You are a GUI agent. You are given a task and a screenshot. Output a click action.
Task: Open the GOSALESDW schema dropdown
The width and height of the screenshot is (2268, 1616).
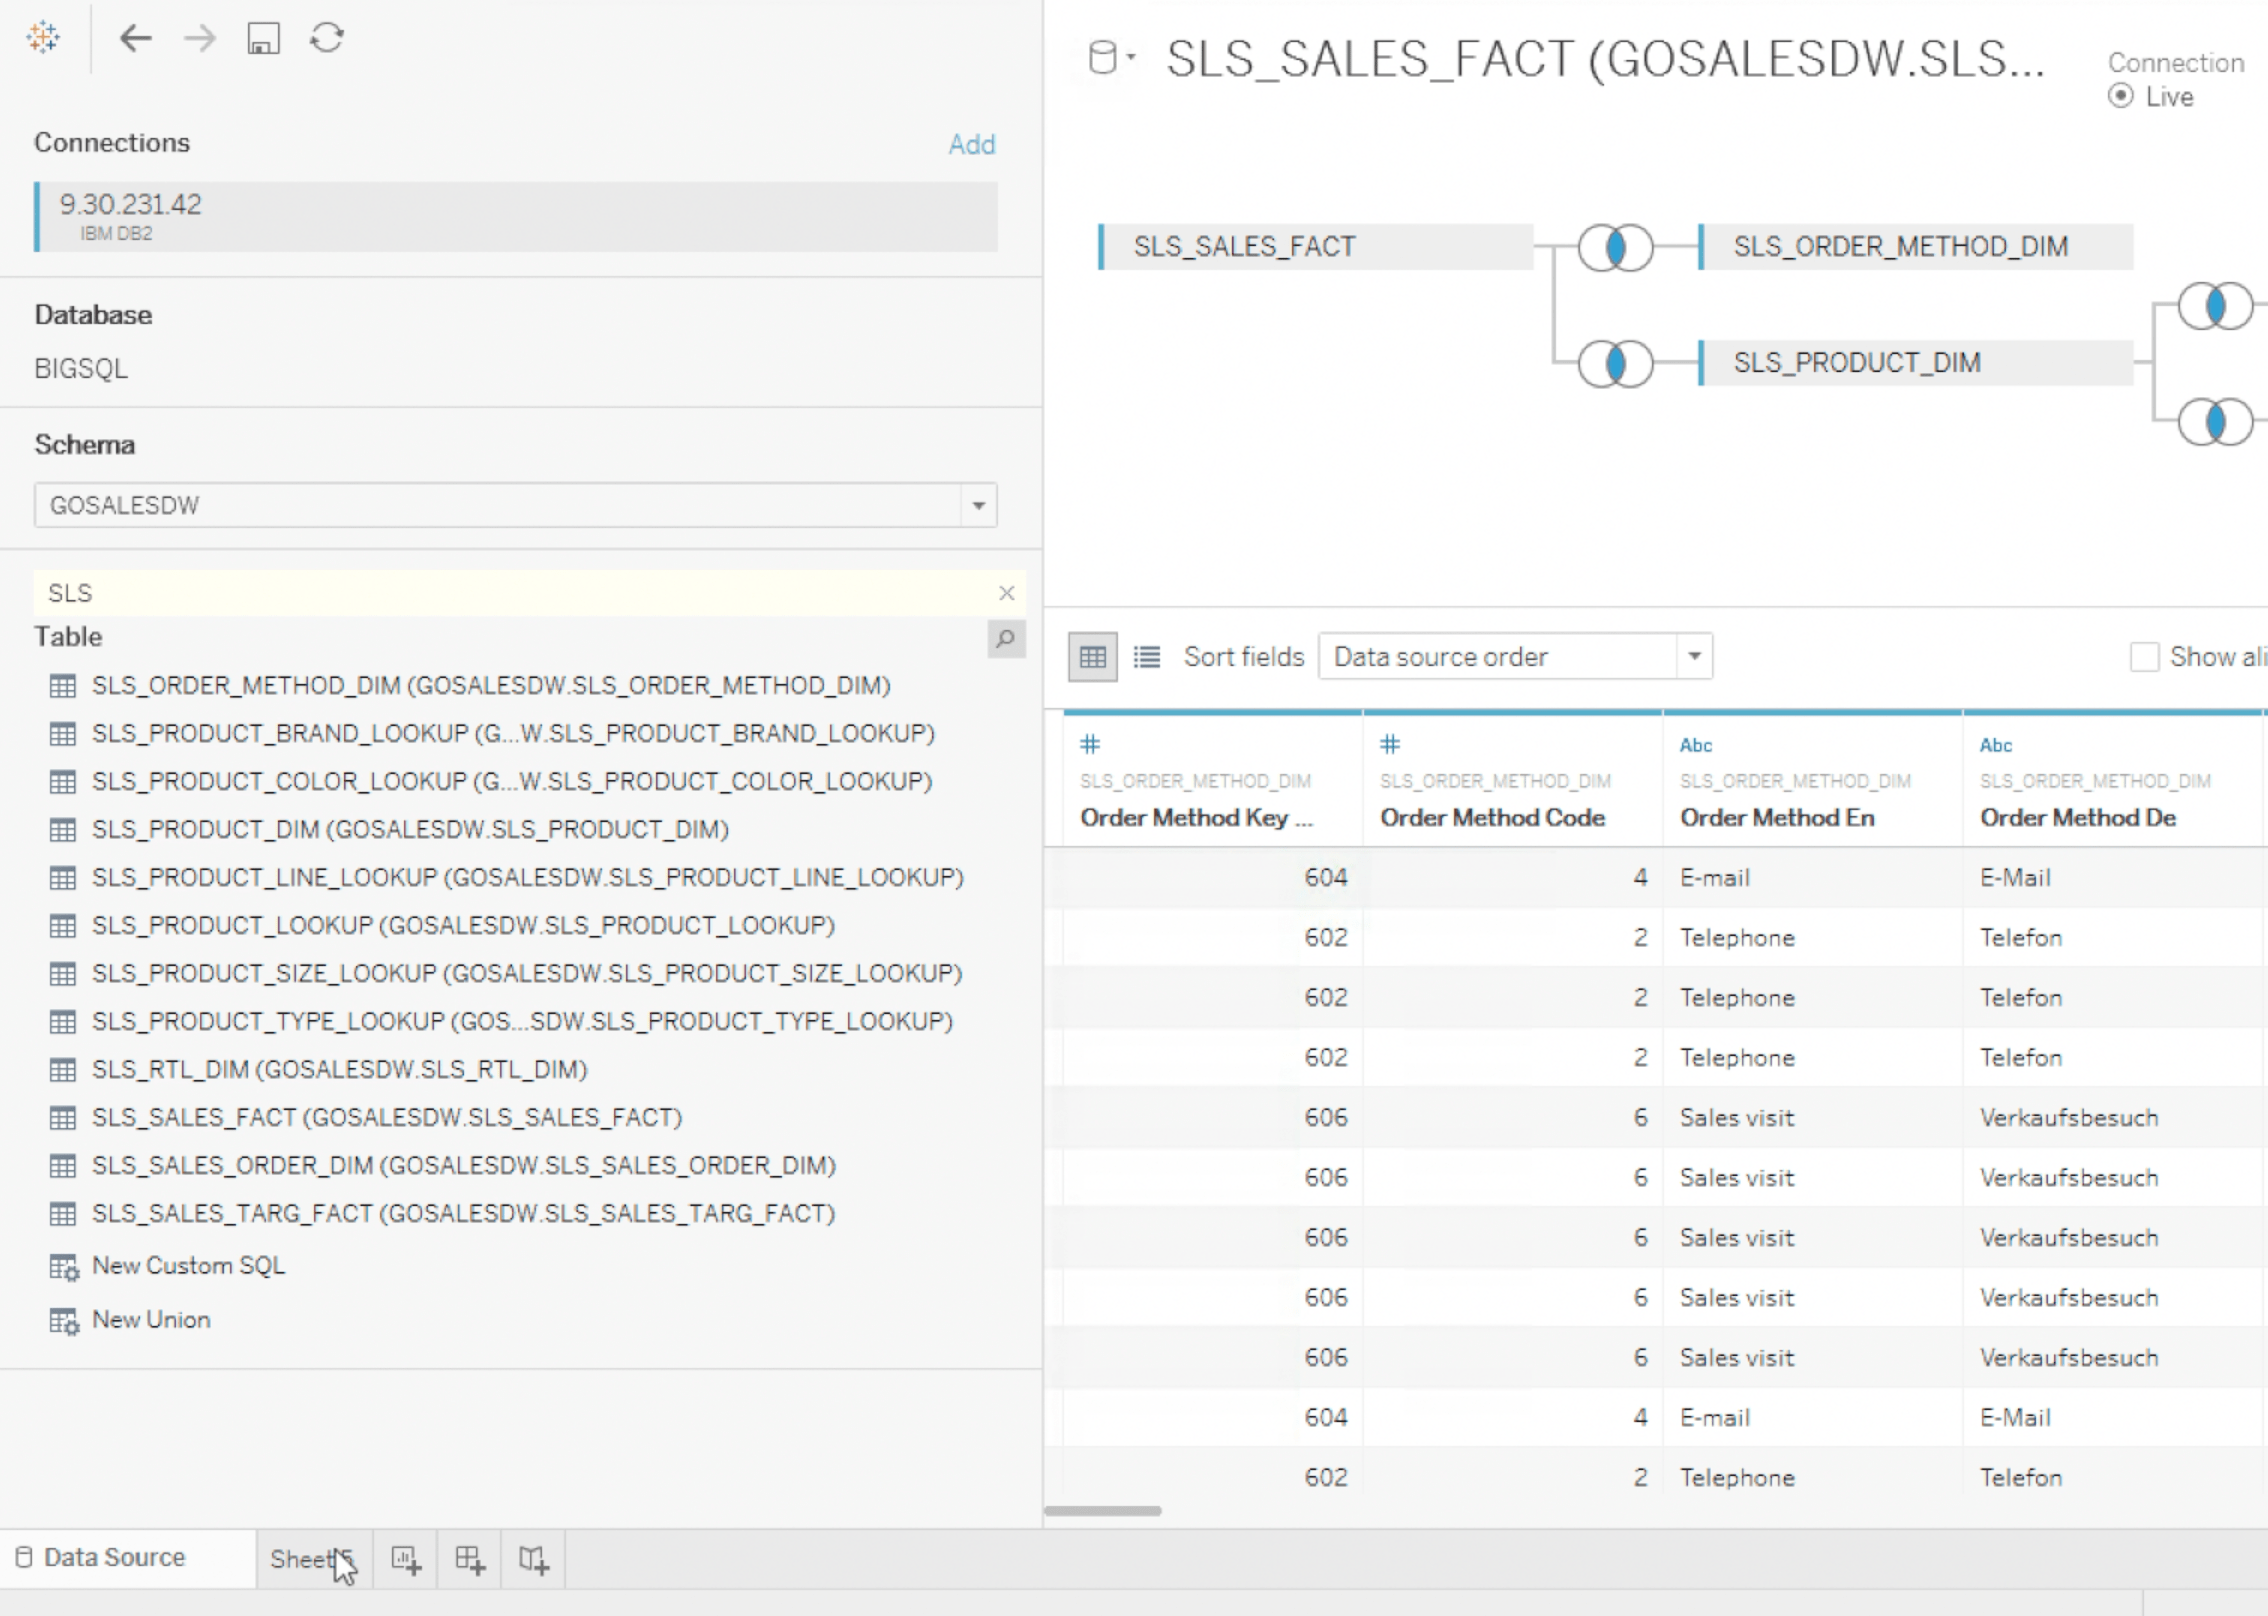pyautogui.click(x=977, y=505)
